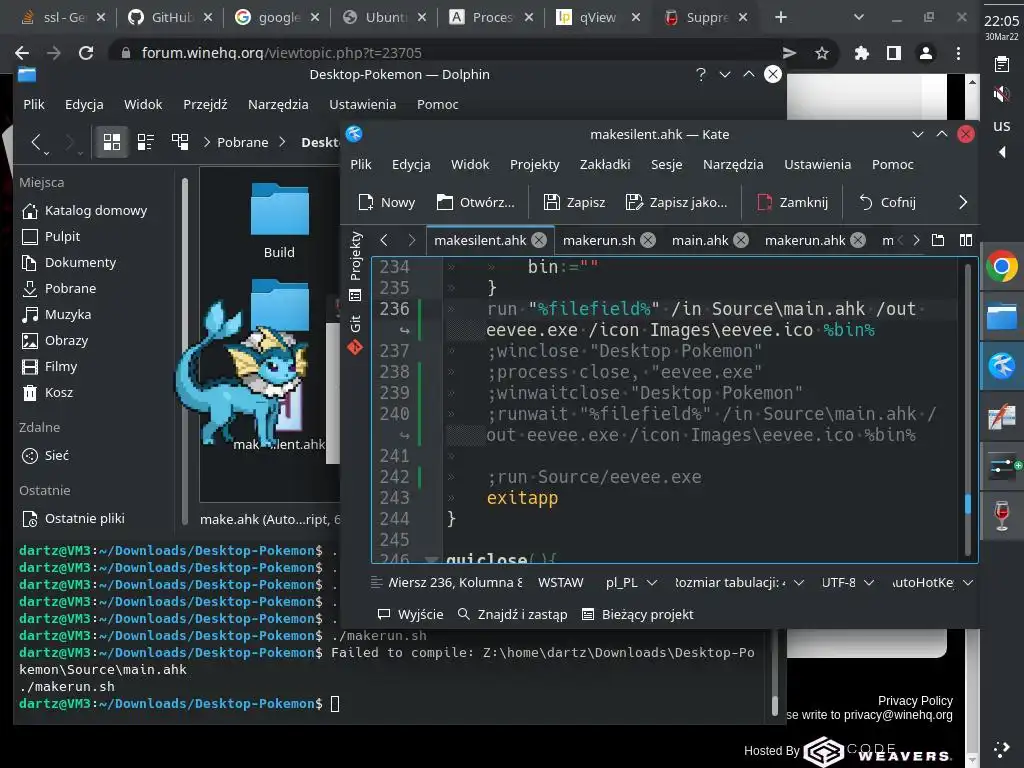Click the Build folder in Dolphin

tap(280, 221)
